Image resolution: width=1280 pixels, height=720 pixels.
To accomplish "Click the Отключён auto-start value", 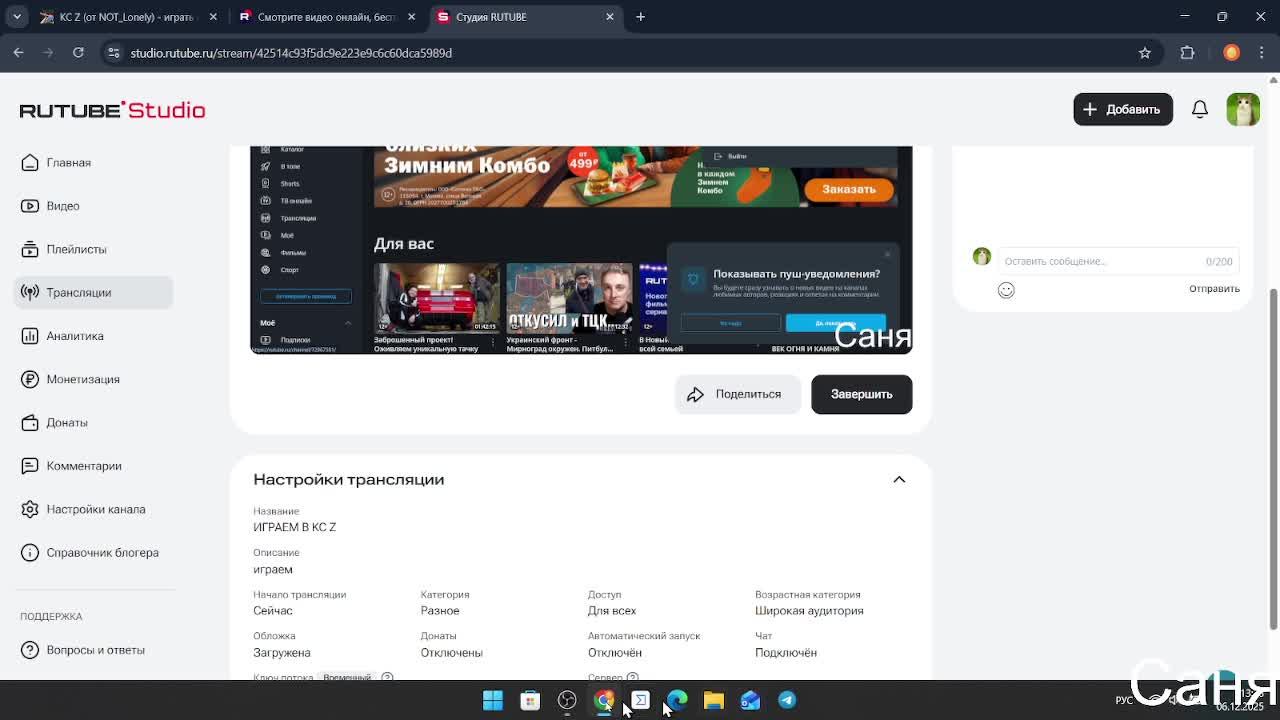I will 615,653.
